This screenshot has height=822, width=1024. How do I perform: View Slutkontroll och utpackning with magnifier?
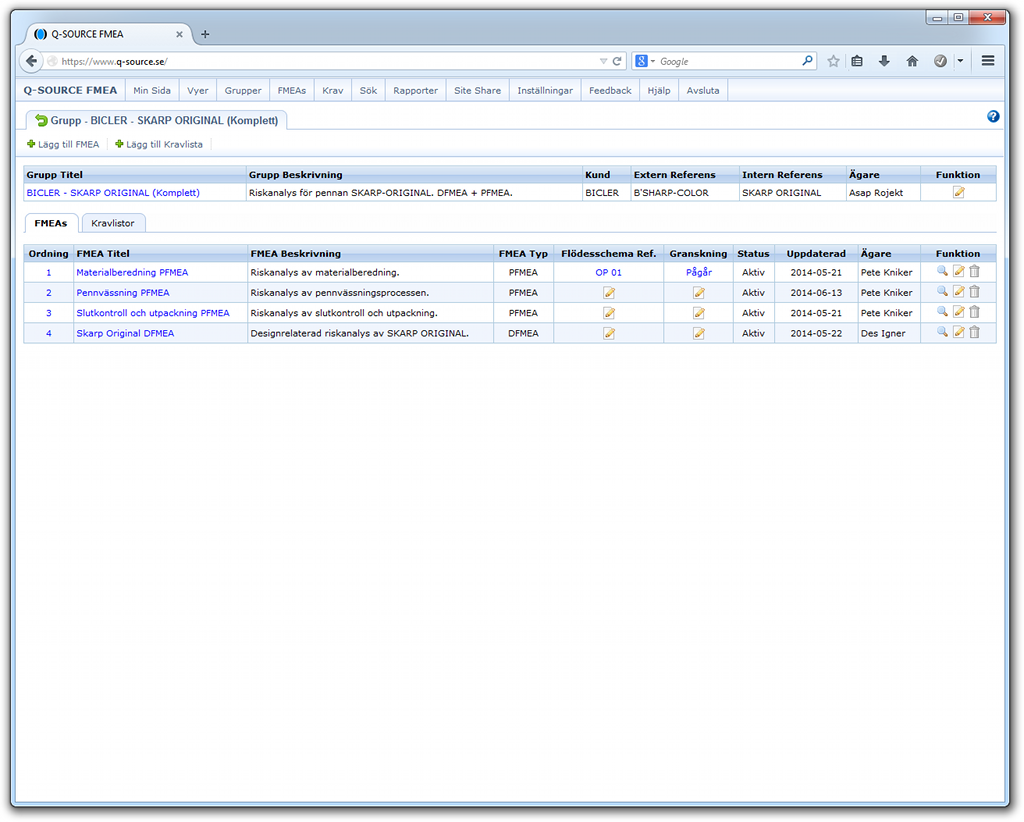942,311
